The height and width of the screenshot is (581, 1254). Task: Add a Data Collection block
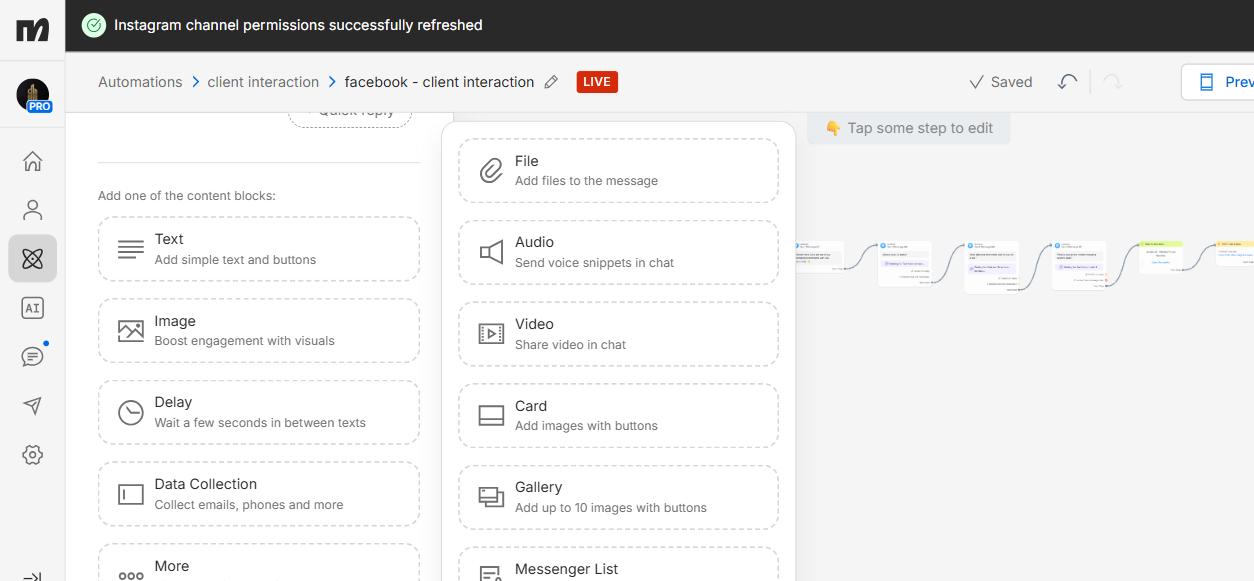(x=259, y=494)
